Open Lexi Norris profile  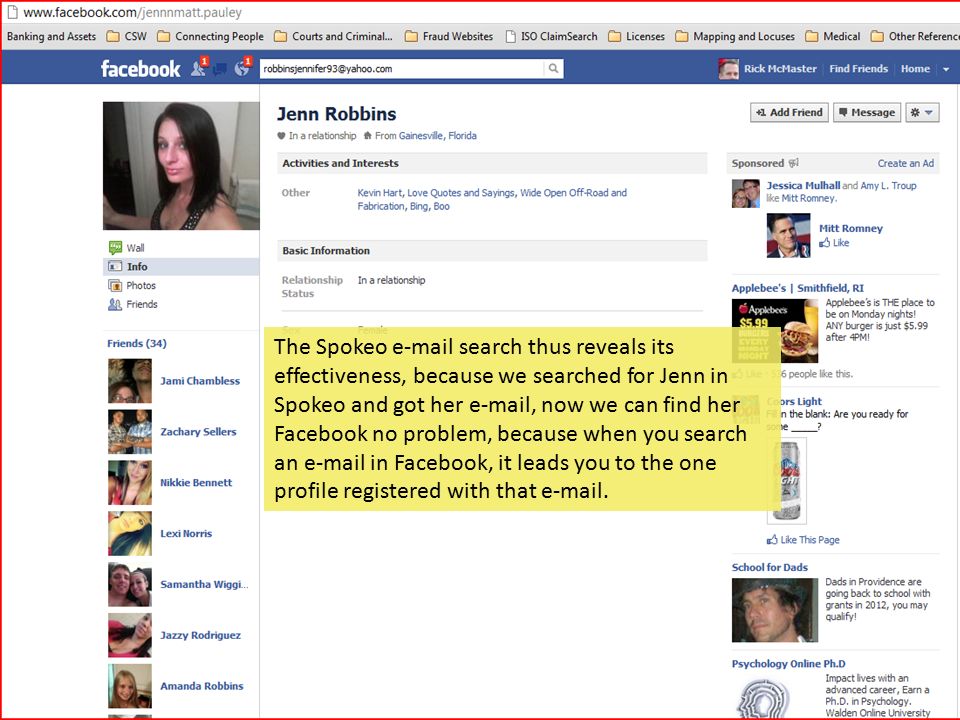(x=186, y=533)
